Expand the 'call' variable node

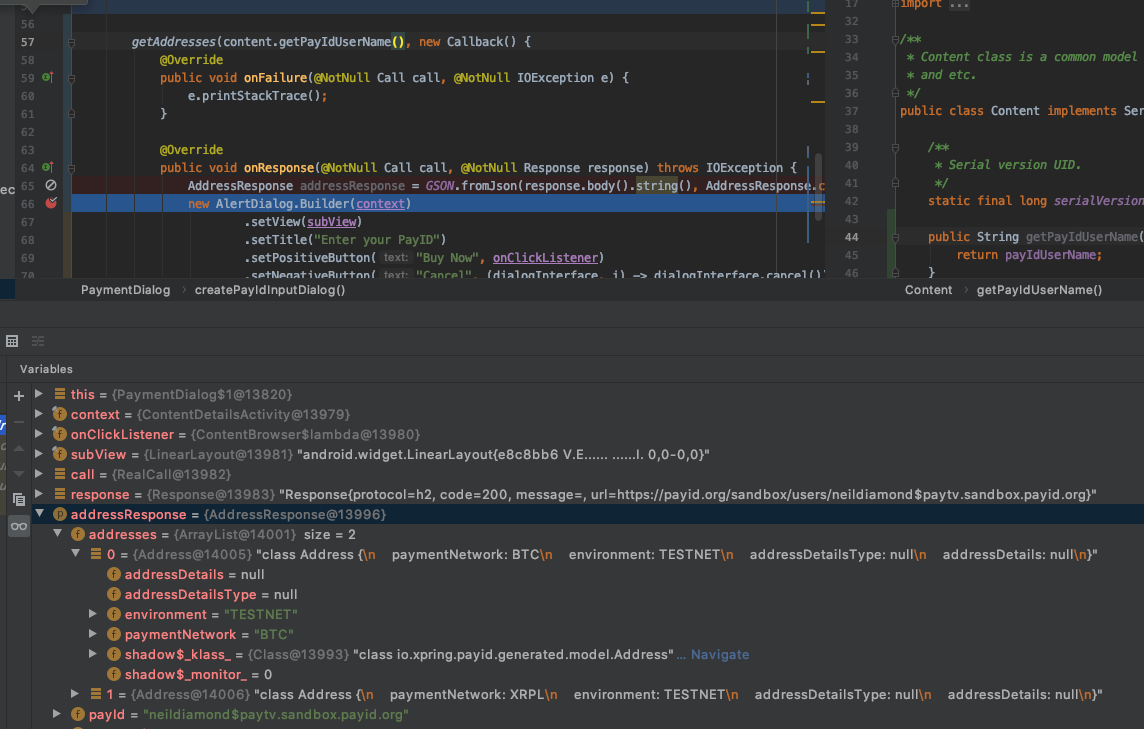click(x=39, y=474)
